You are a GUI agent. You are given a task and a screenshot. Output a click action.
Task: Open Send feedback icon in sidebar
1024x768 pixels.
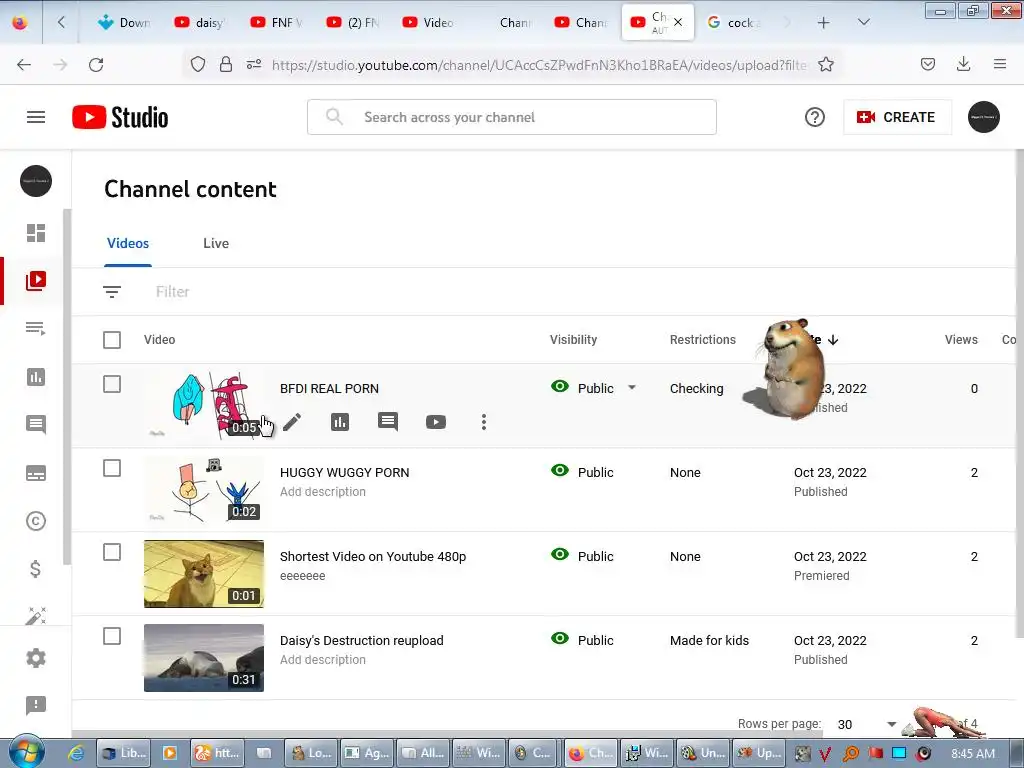point(36,705)
